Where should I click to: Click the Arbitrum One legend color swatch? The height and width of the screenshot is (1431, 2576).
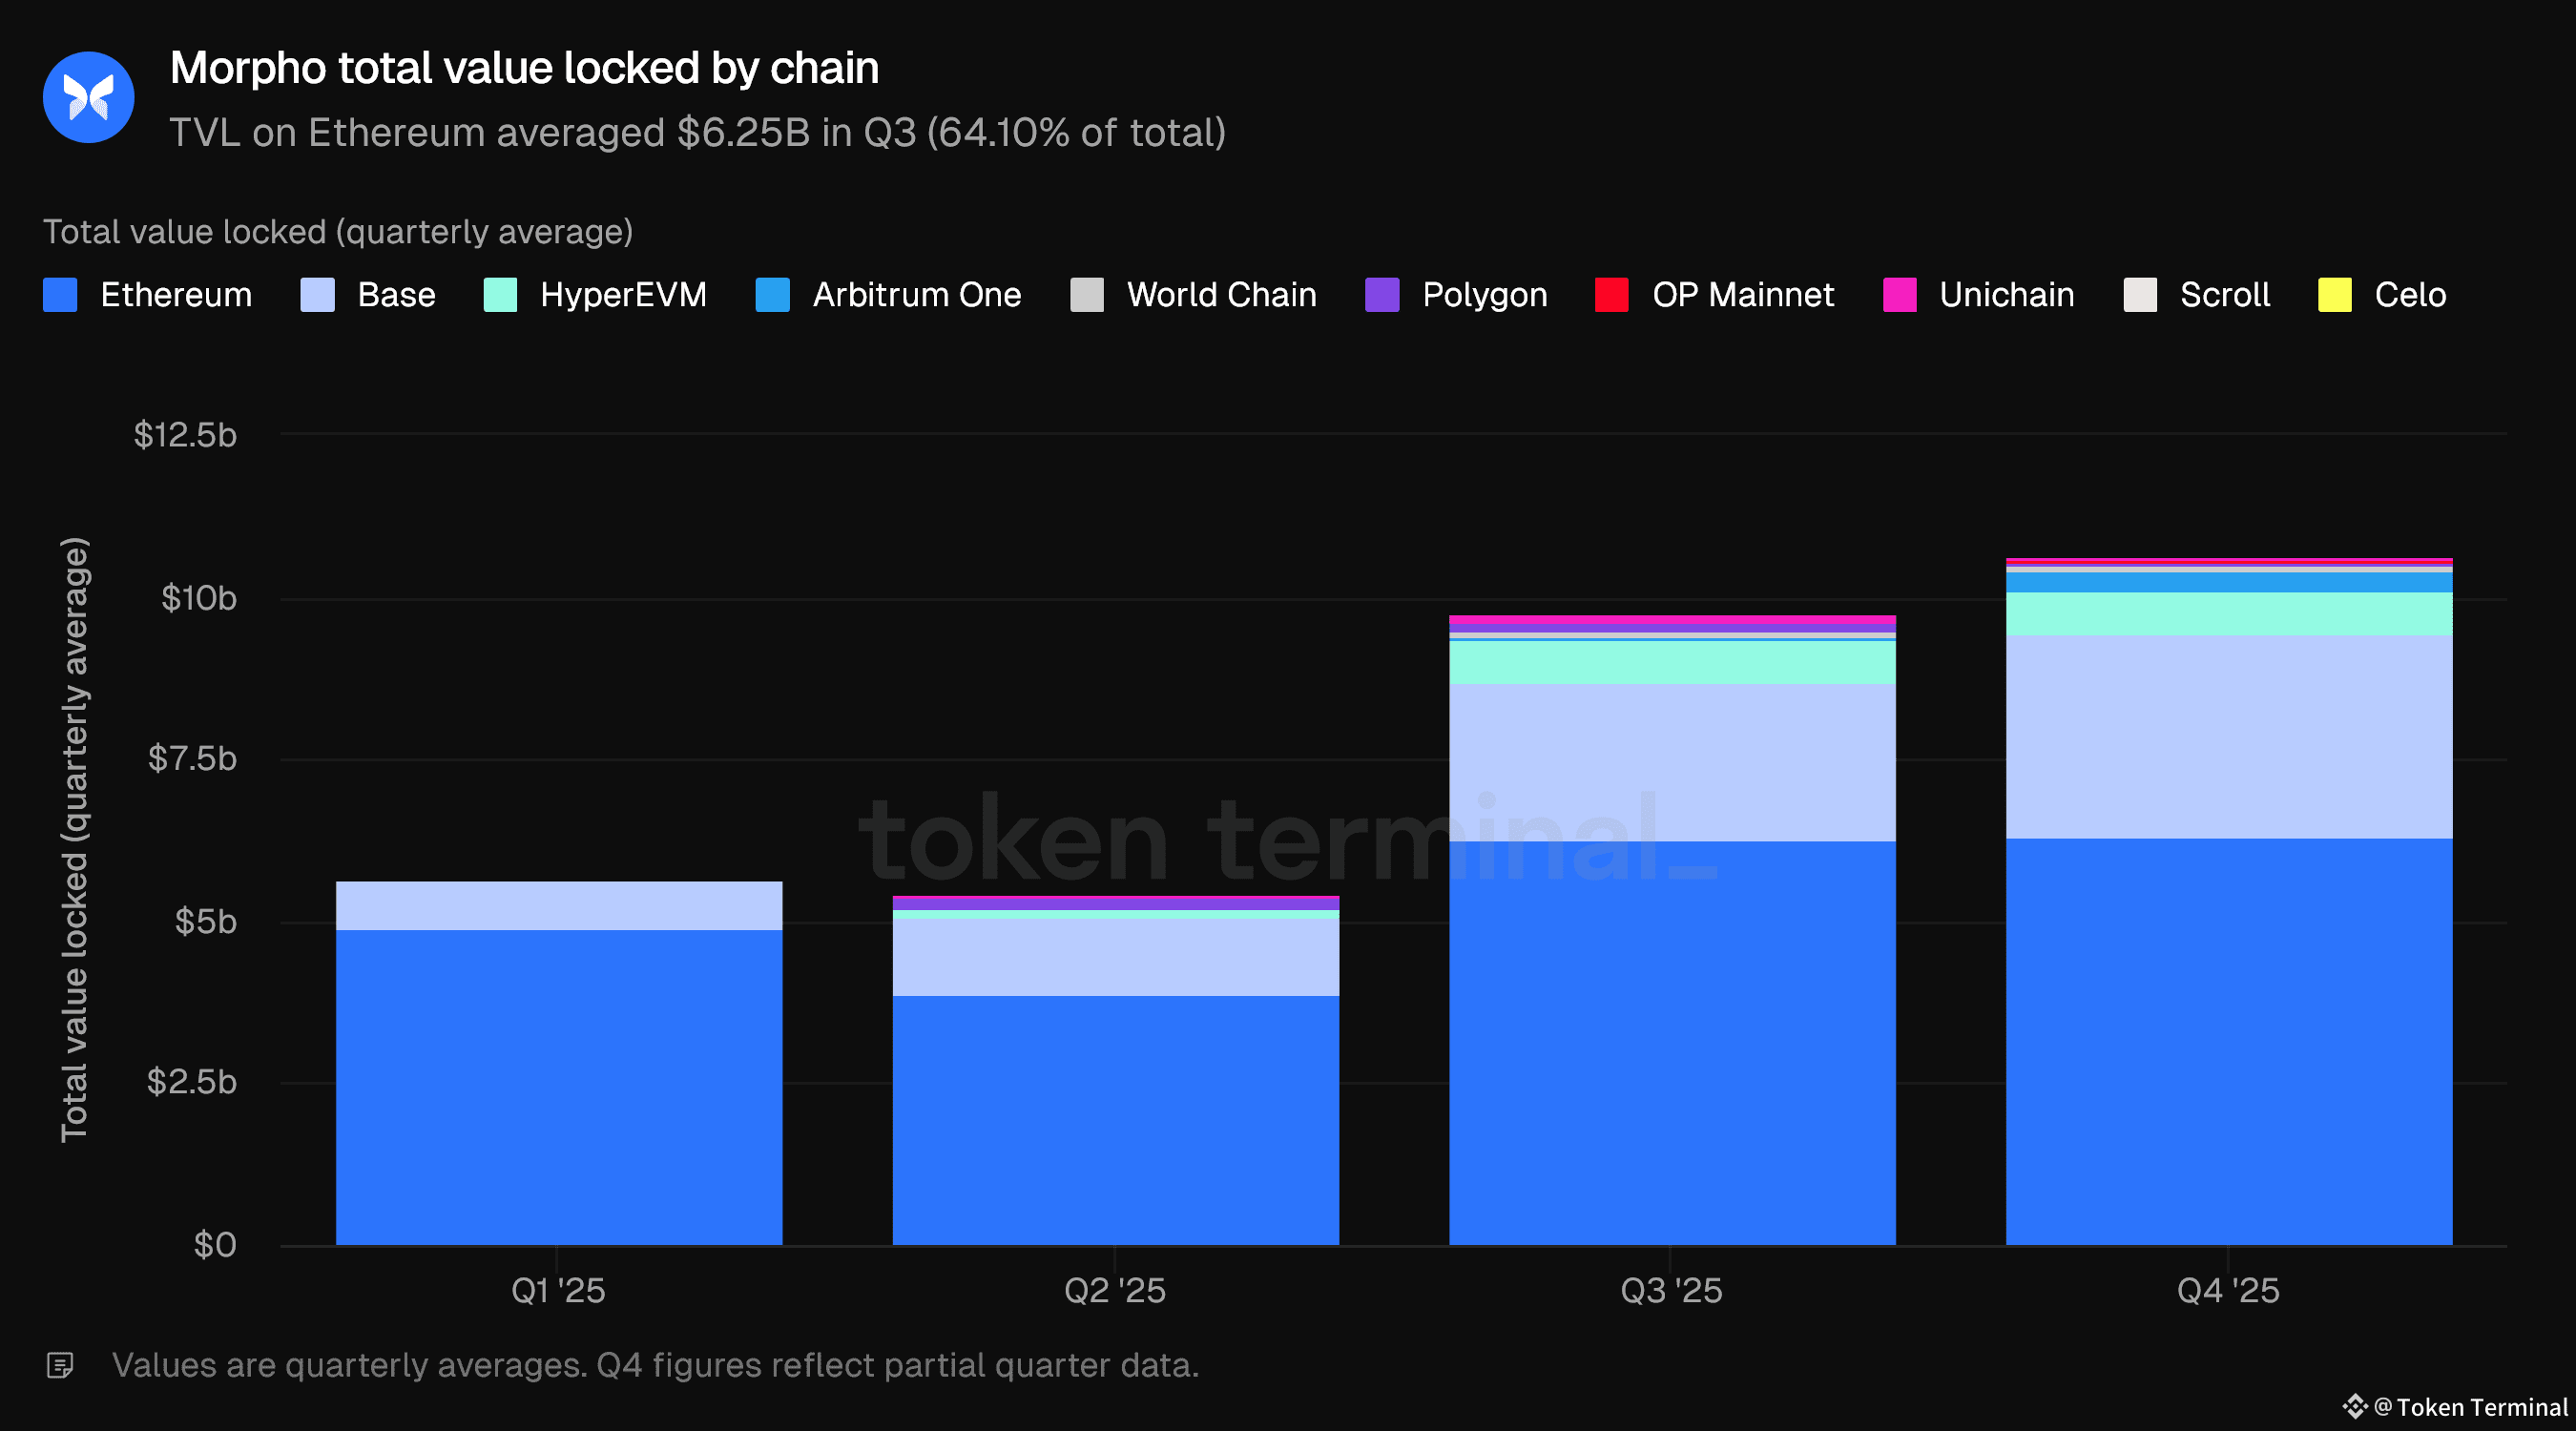772,295
